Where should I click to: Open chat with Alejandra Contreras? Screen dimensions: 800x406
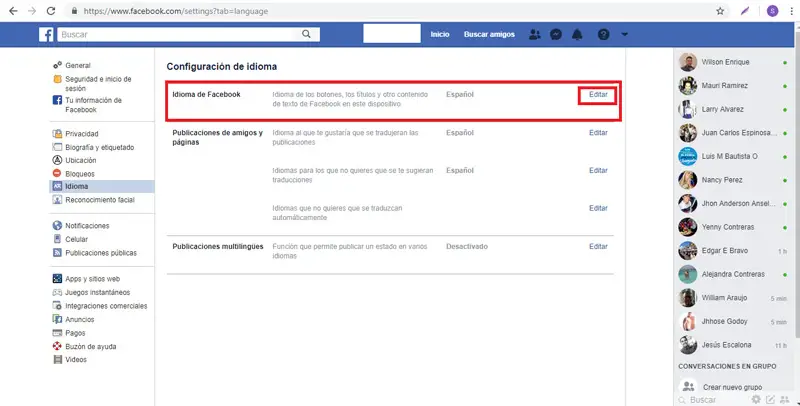(x=734, y=274)
